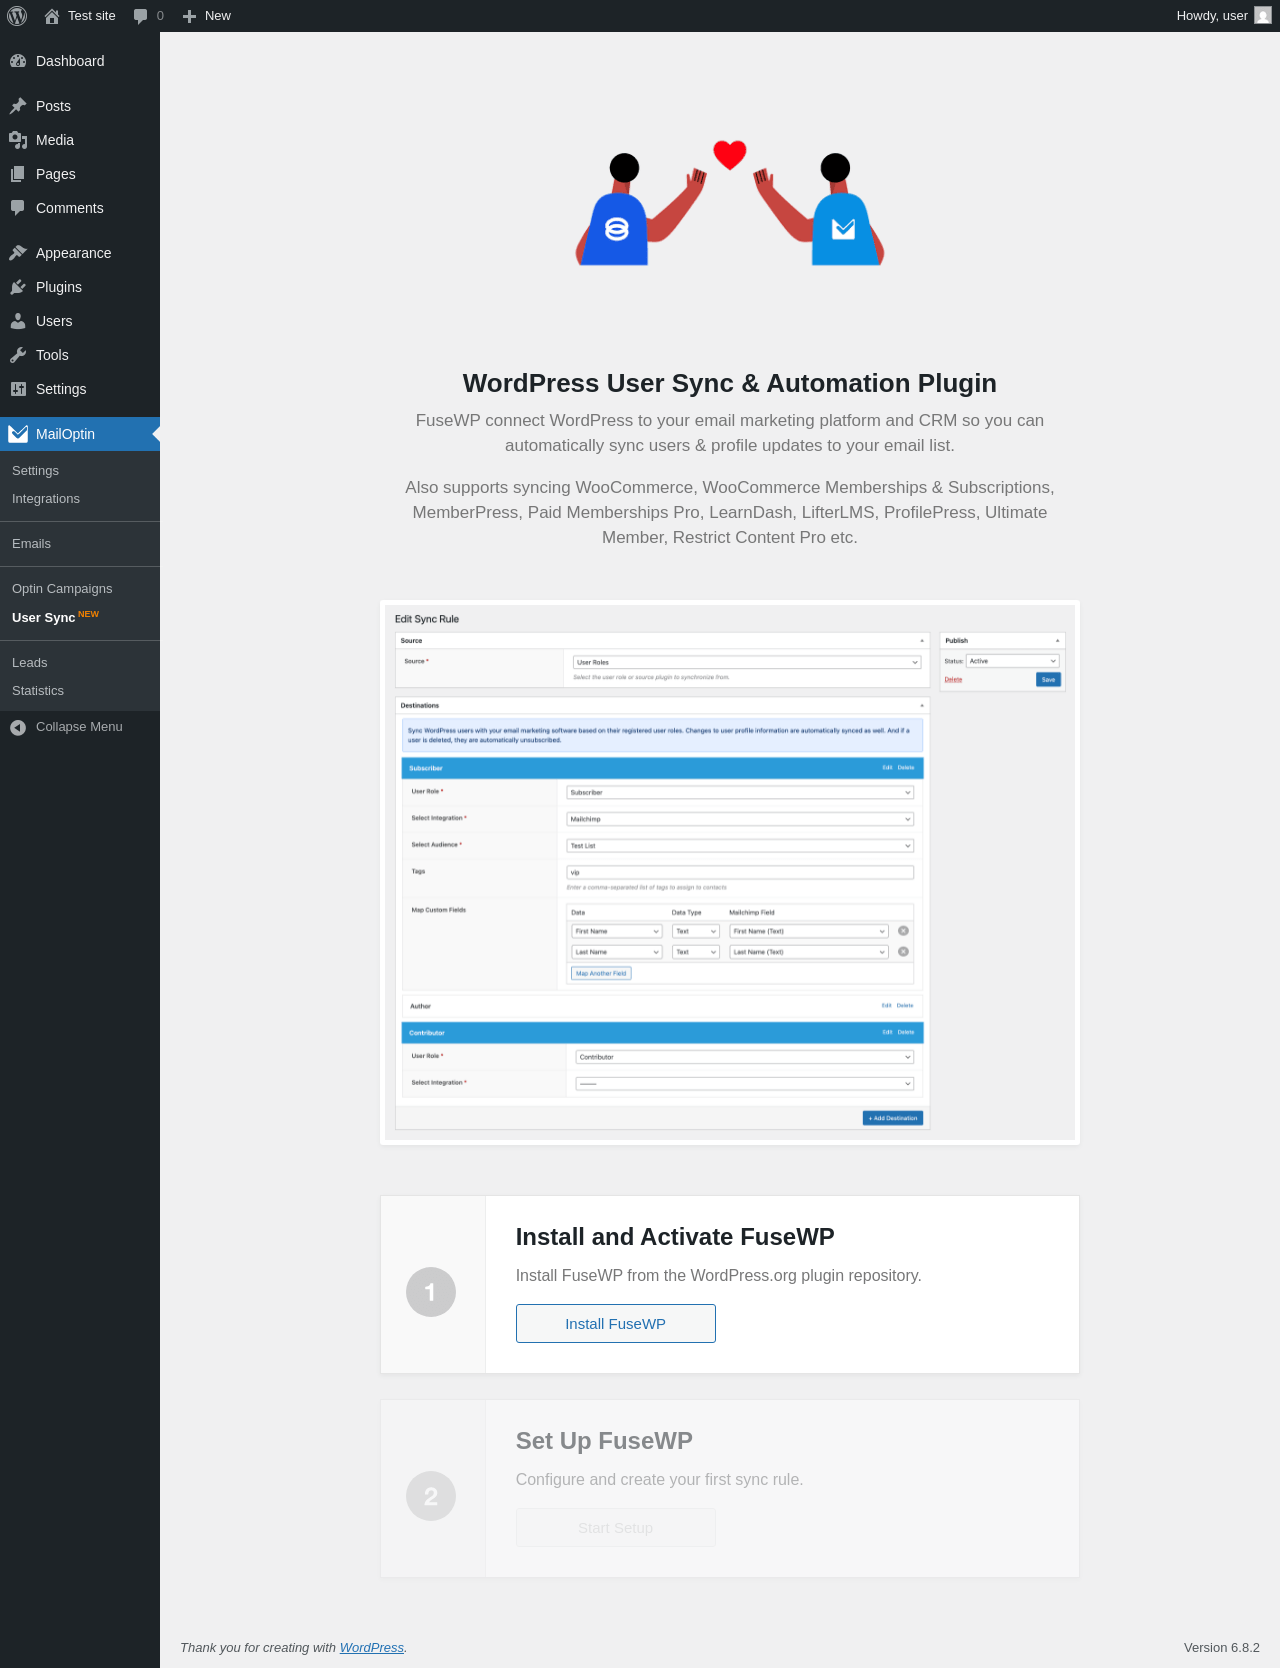Image resolution: width=1280 pixels, height=1668 pixels.
Task: Open the Howdy, user account menu
Action: click(x=1223, y=16)
